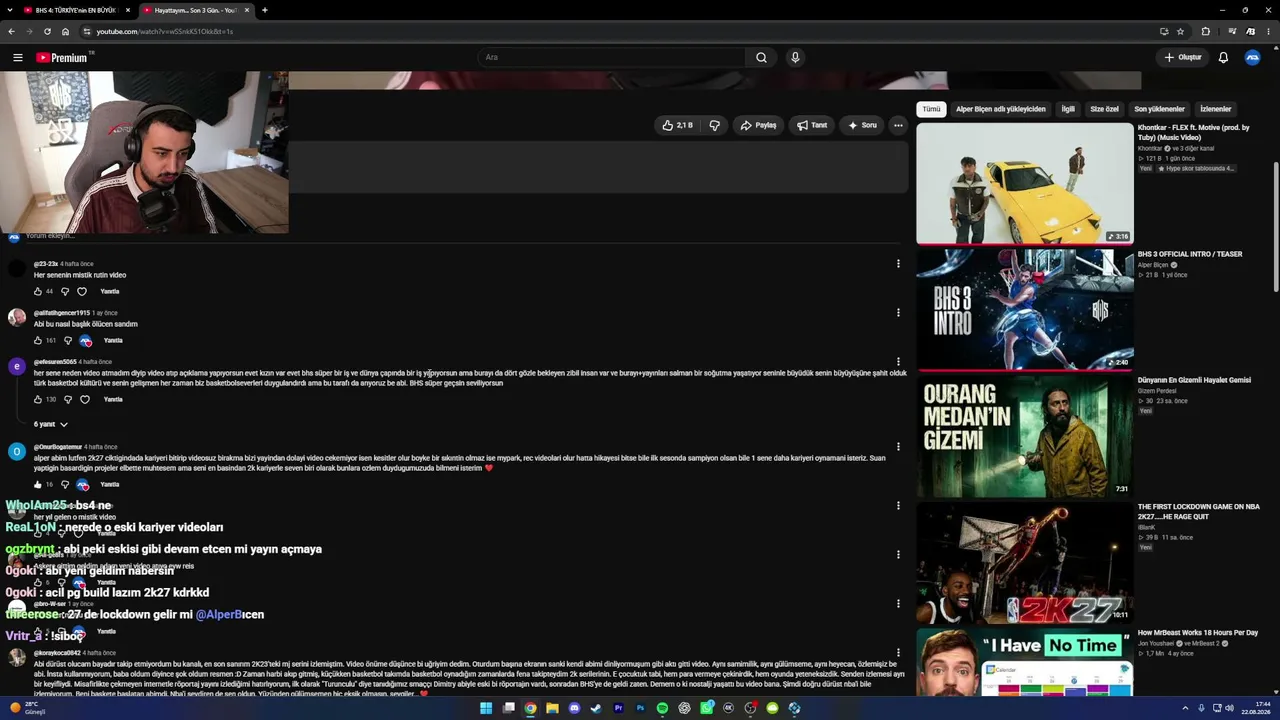Dislike the video
The width and height of the screenshot is (1280, 720).
714,125
